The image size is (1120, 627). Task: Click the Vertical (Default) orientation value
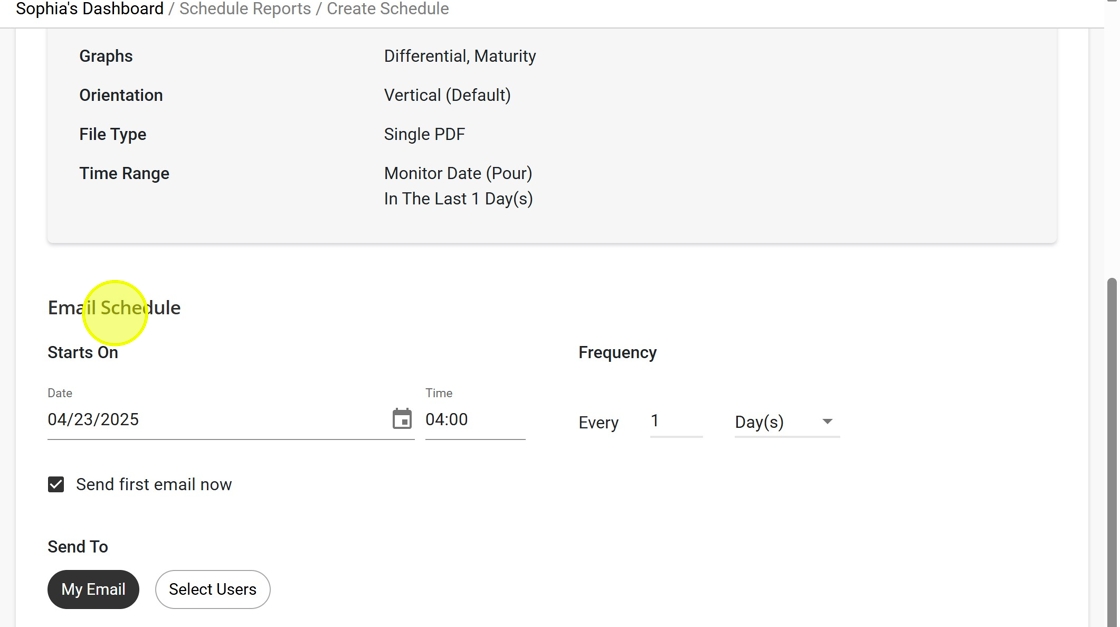coord(447,95)
